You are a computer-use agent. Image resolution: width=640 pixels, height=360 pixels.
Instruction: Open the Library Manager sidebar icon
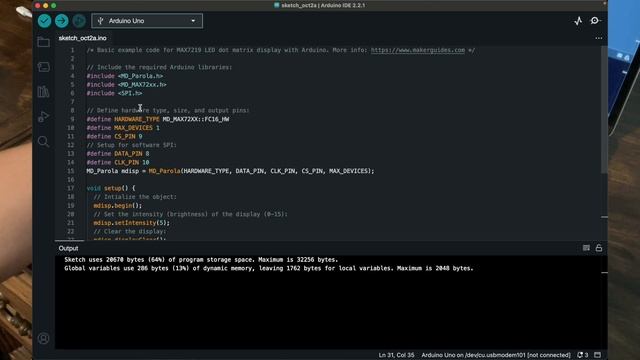point(44,91)
